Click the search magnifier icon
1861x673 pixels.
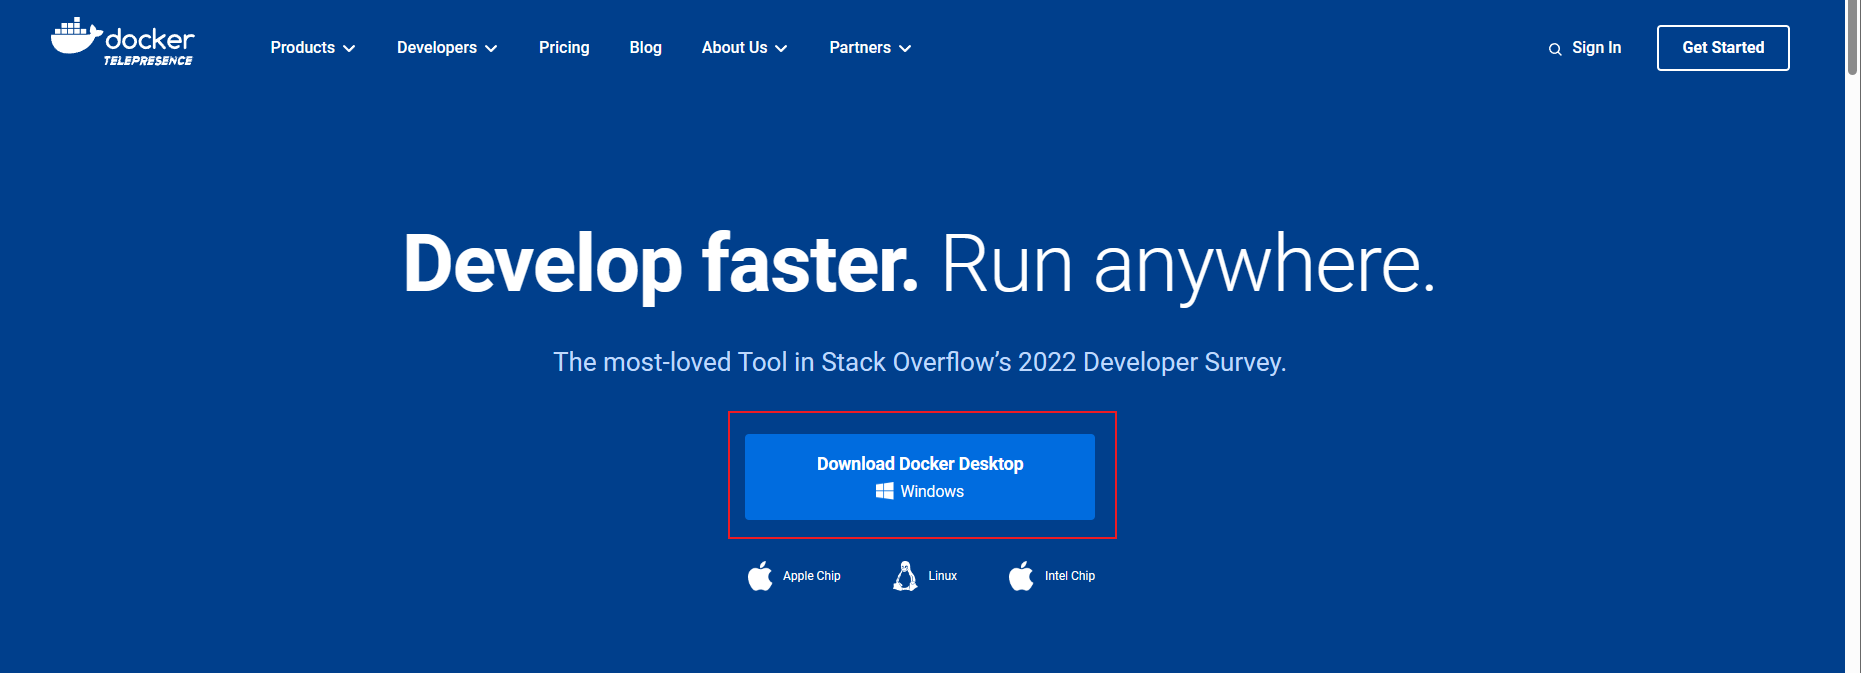1555,49
